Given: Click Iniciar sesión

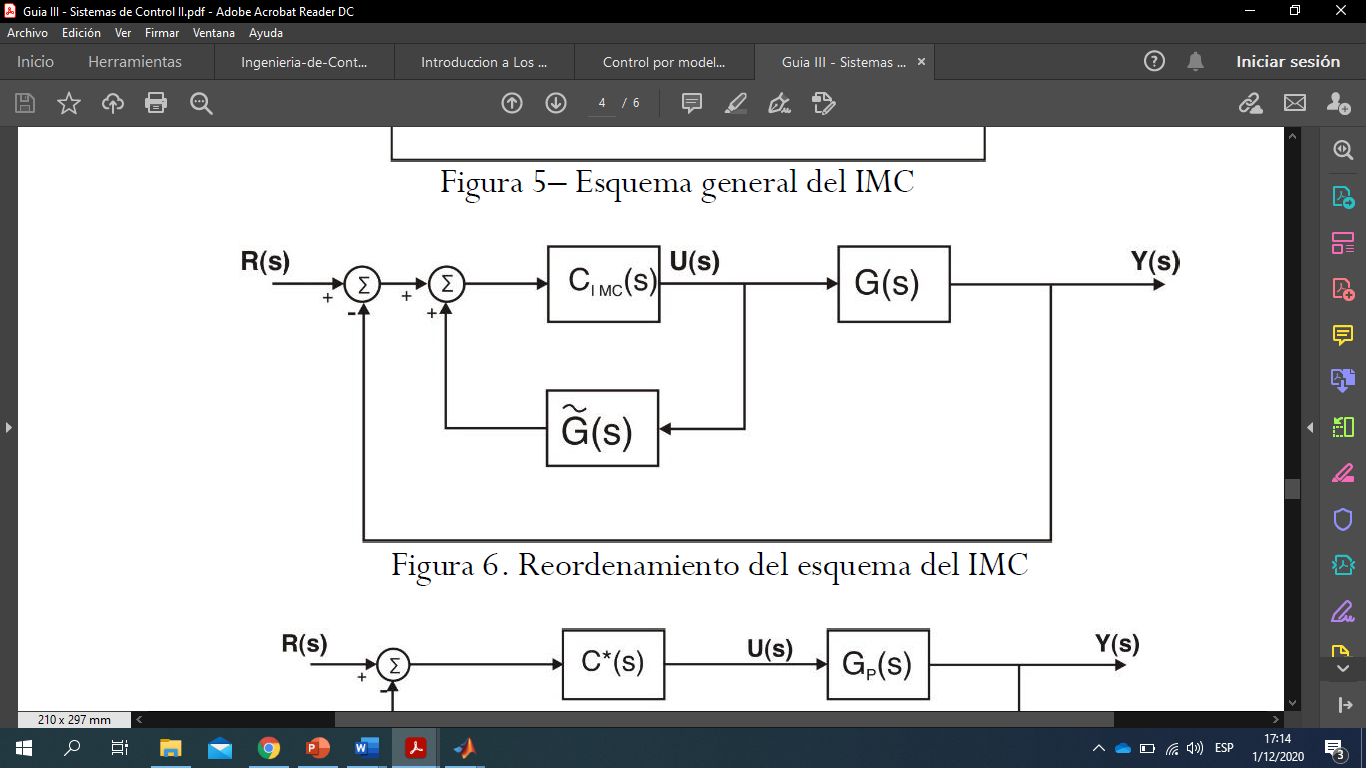Looking at the screenshot, I should pyautogui.click(x=1288, y=61).
